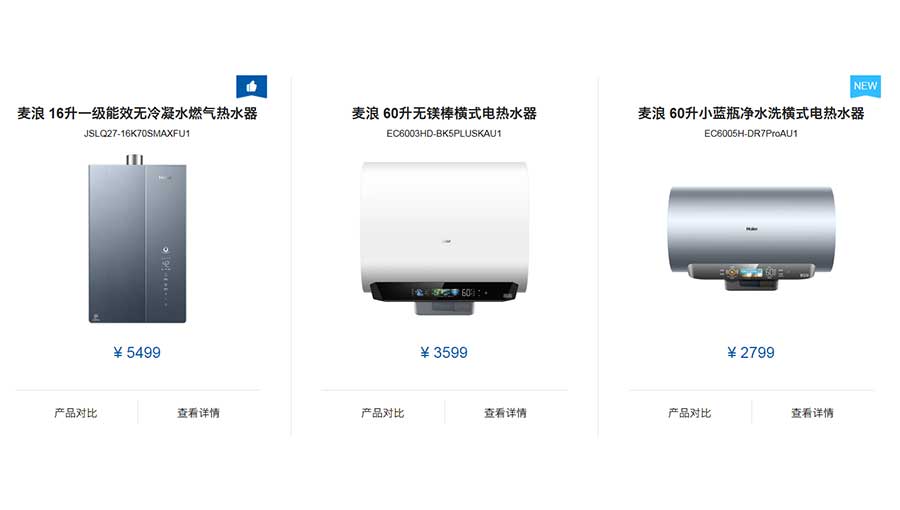
Task: Click 产品对比 under the ¥5499 heater
Action: [76, 413]
